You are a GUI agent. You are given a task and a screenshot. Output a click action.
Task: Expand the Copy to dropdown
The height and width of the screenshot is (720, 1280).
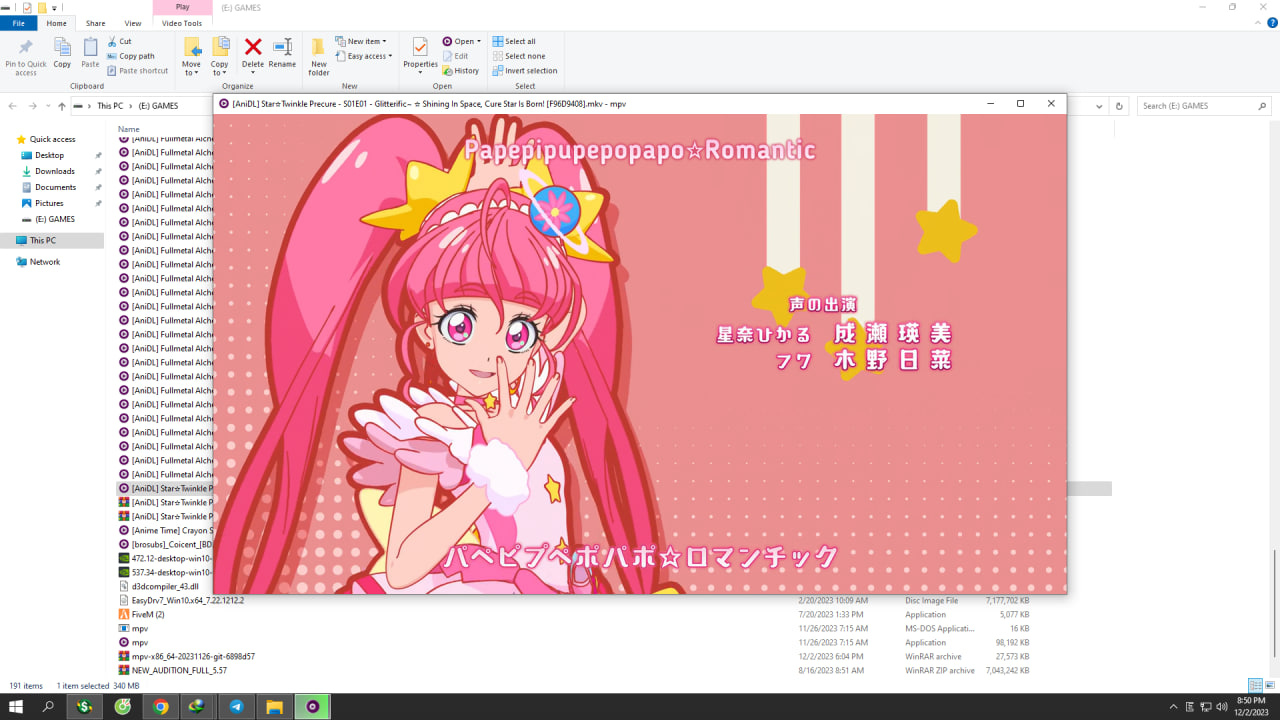tap(219, 69)
